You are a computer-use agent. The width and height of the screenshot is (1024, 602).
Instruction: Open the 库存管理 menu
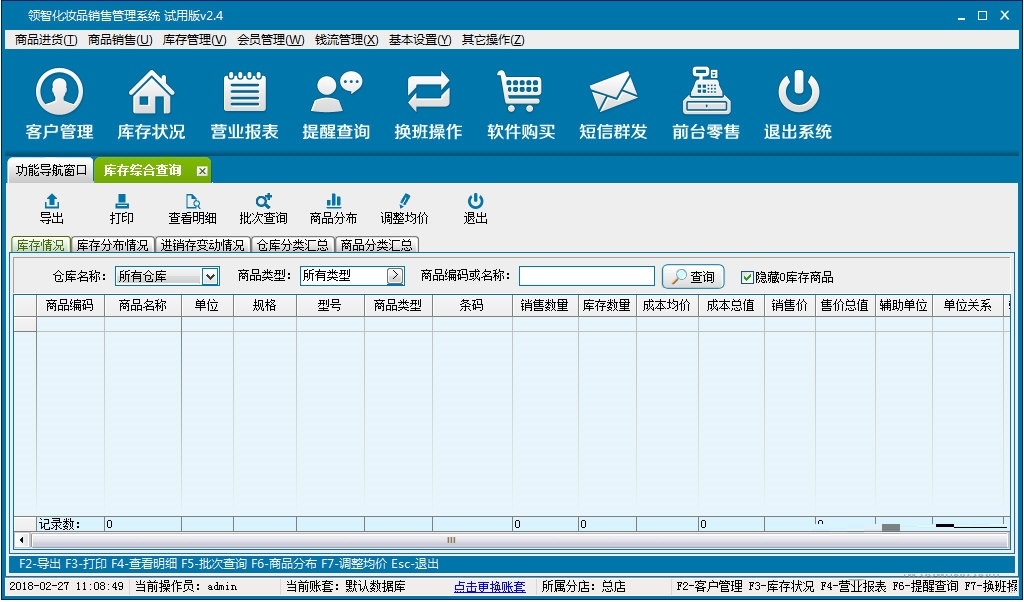[x=194, y=40]
